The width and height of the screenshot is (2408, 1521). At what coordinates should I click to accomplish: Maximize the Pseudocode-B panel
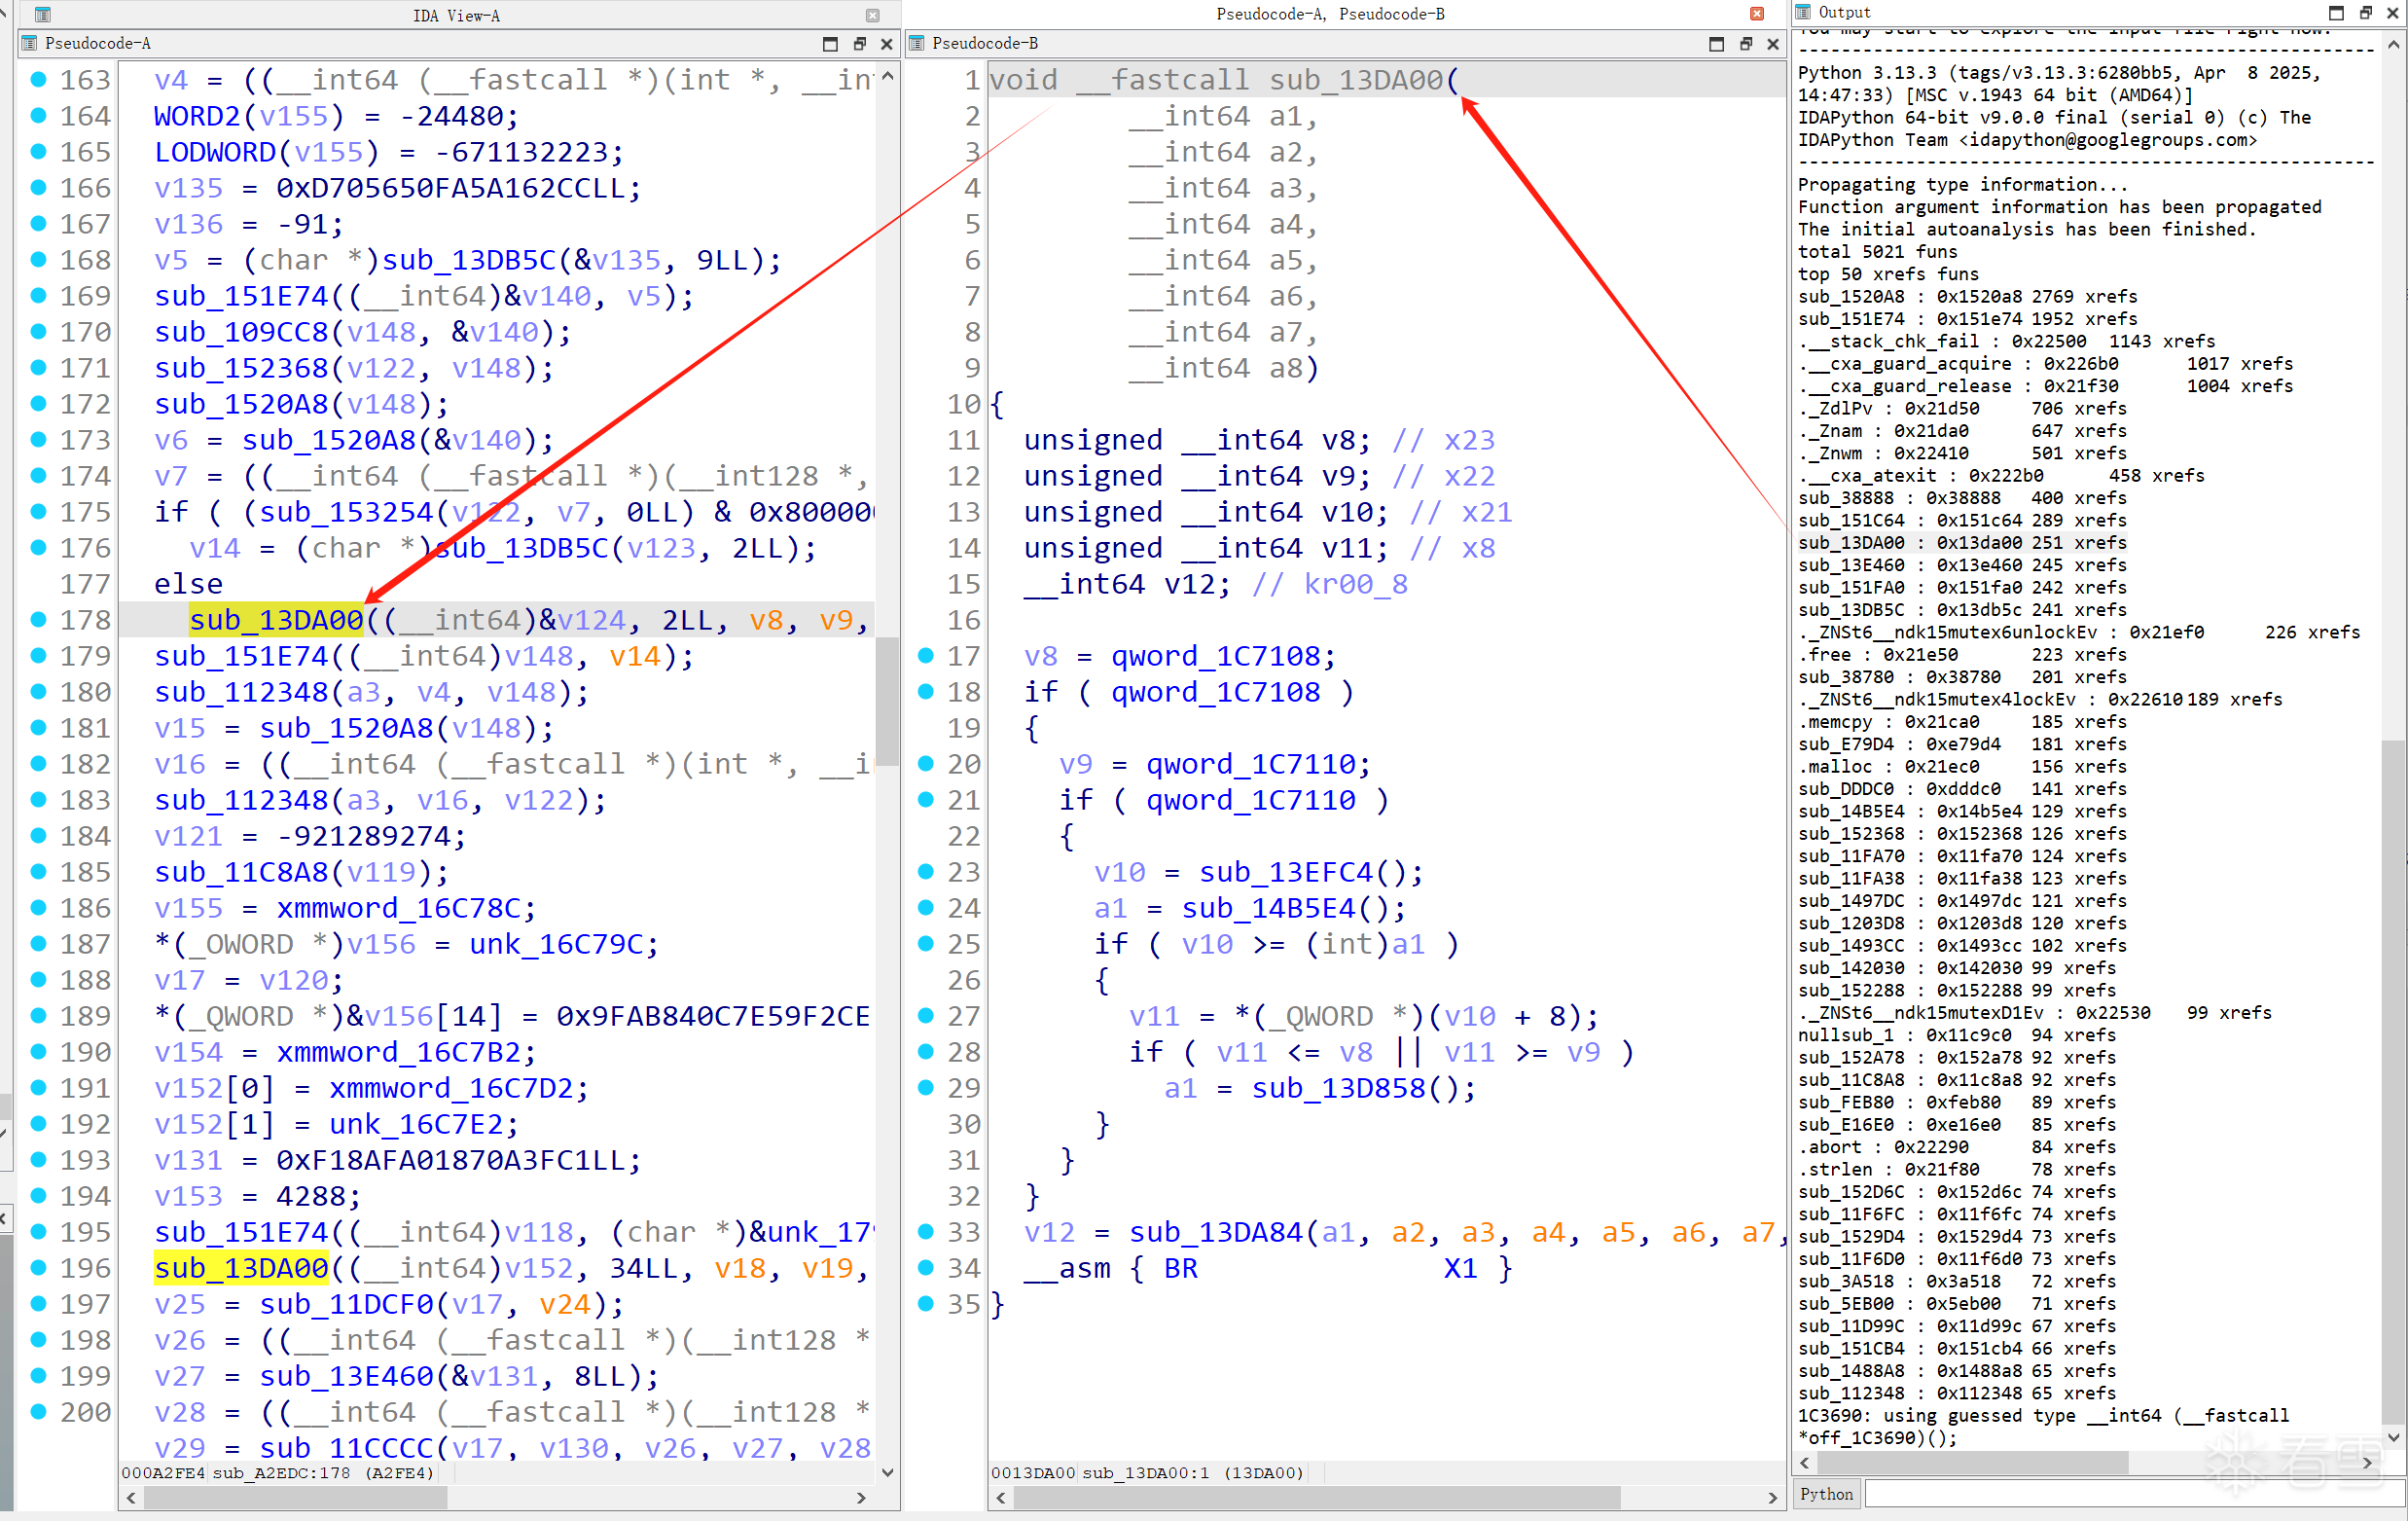(1717, 44)
